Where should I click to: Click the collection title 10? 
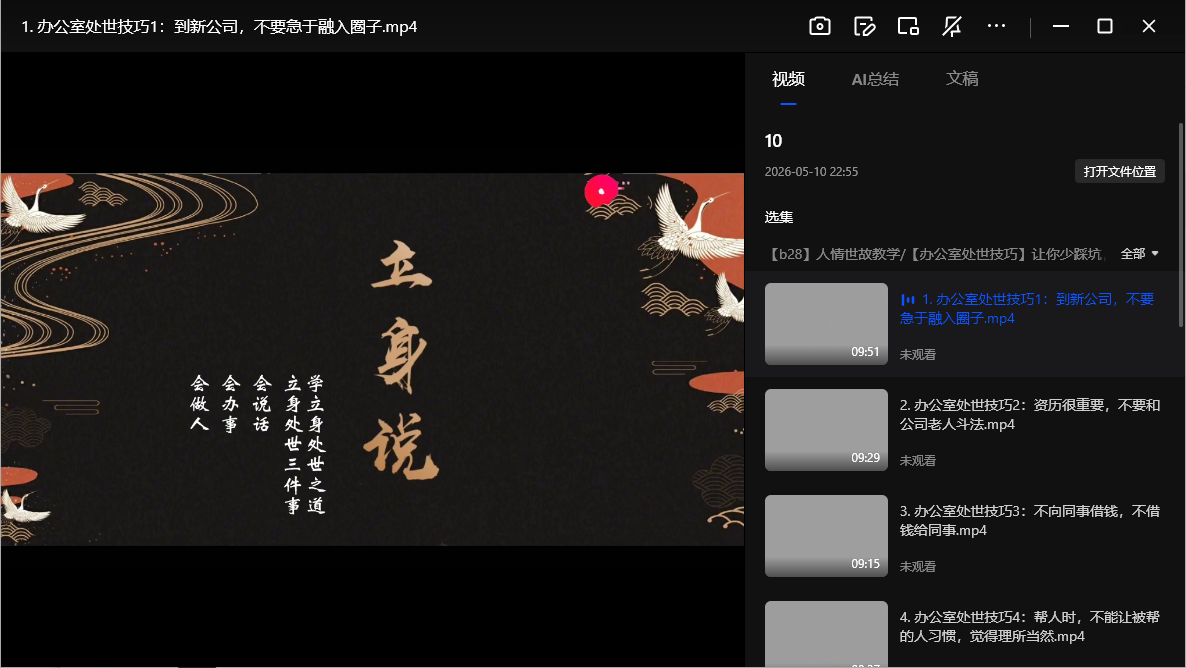(773, 141)
